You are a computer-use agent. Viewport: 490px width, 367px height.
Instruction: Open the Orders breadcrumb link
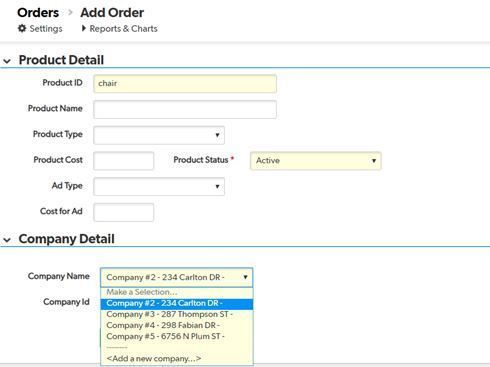click(38, 13)
